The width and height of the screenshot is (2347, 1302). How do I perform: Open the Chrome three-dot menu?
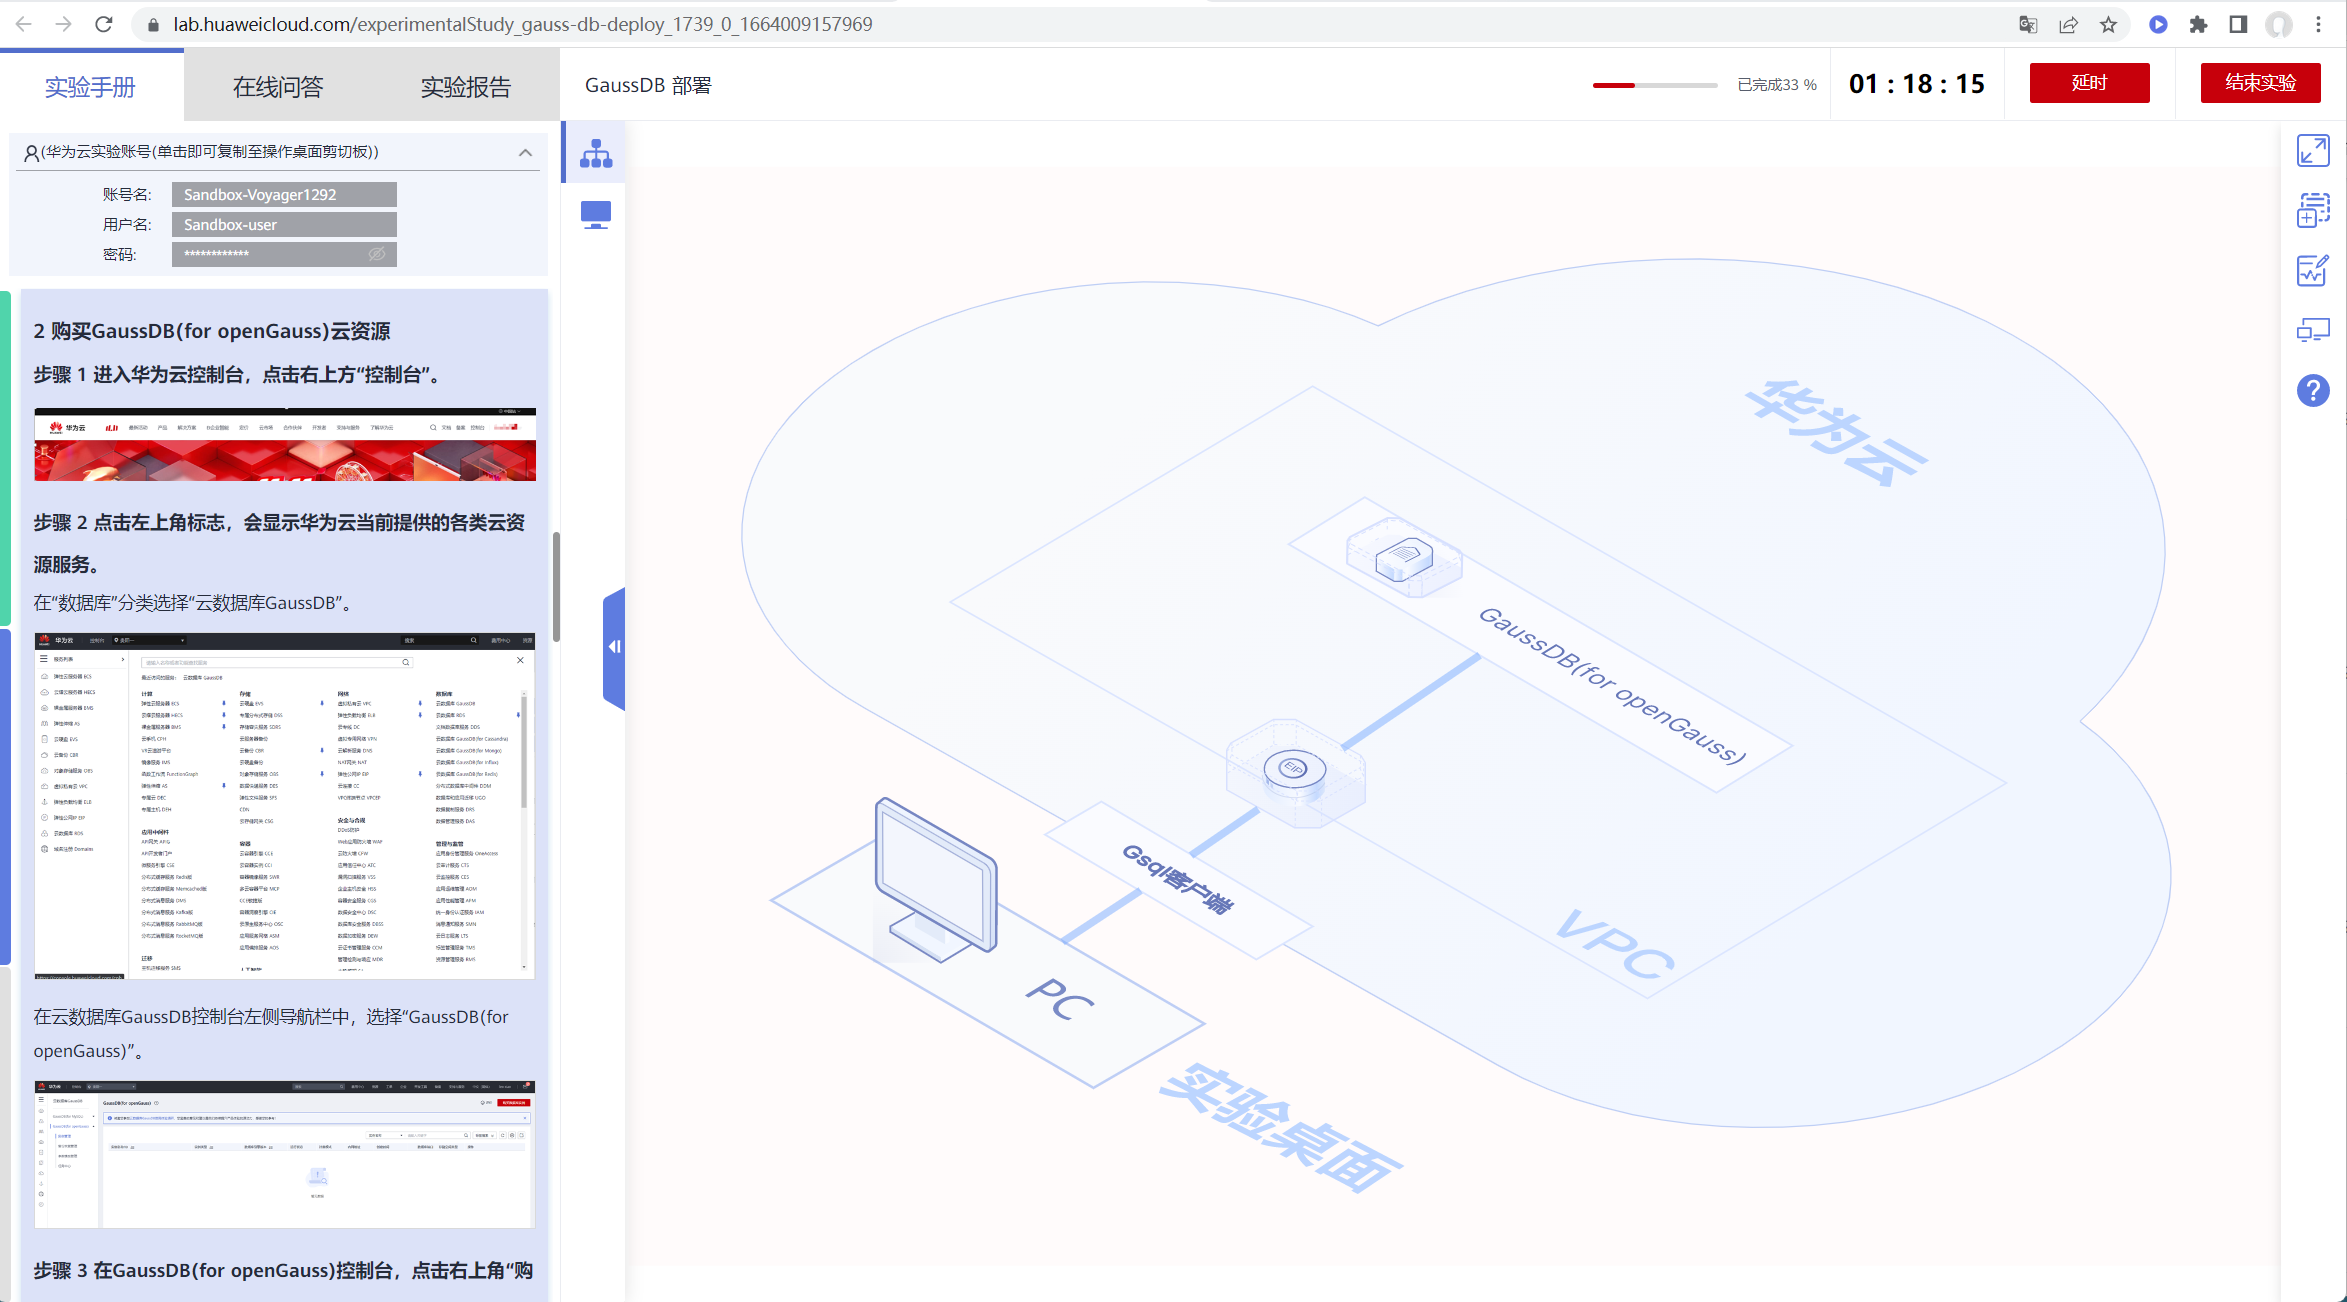coord(2318,24)
